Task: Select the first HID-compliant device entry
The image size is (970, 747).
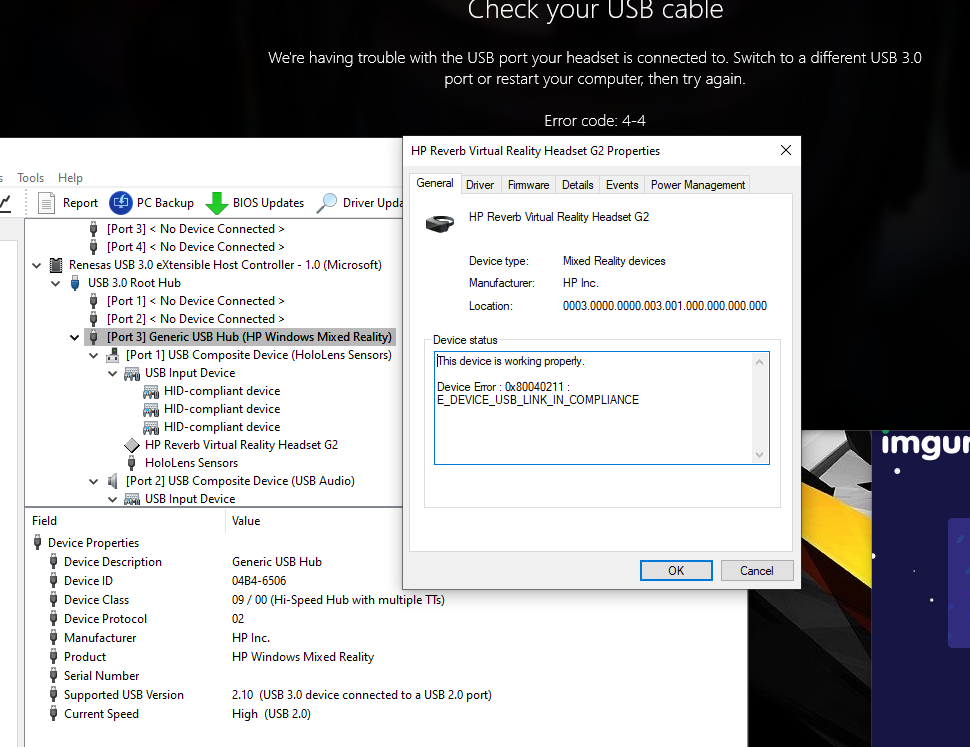Action: [221, 391]
